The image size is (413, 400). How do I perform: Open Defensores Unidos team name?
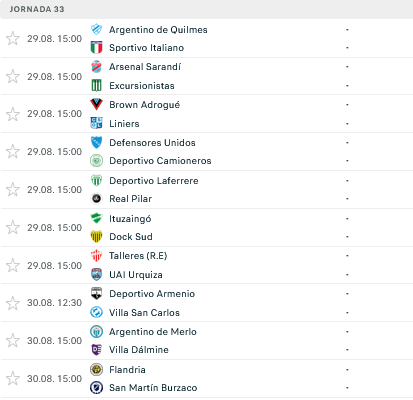pyautogui.click(x=152, y=143)
